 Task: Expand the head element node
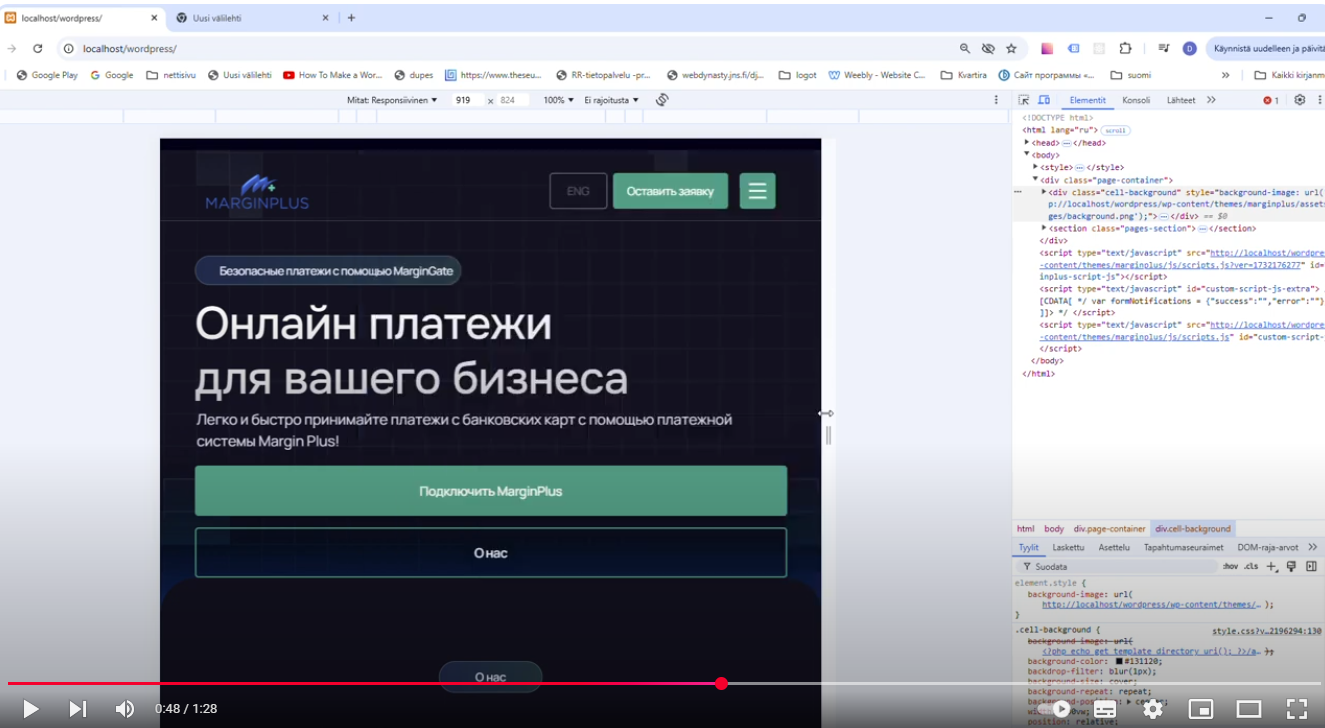pyautogui.click(x=1027, y=142)
